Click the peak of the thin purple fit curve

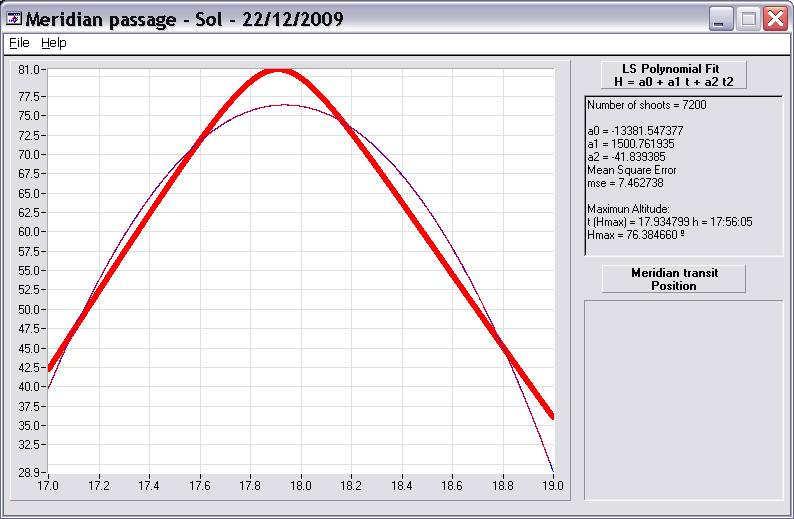(284, 104)
